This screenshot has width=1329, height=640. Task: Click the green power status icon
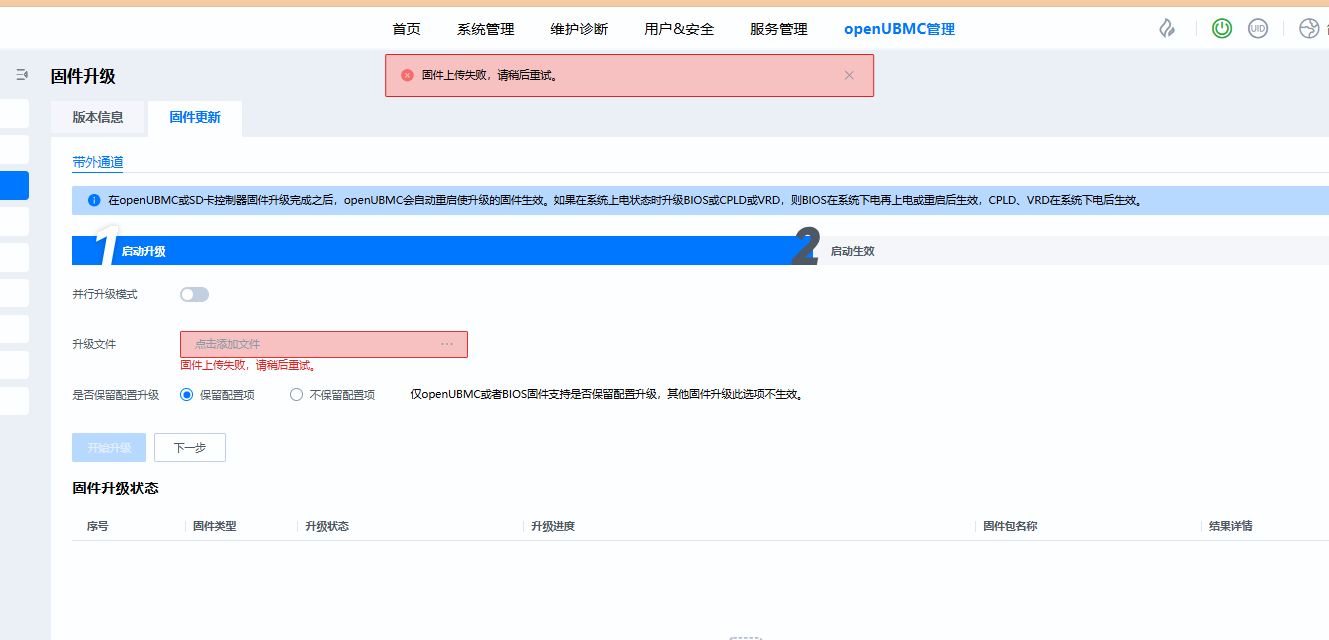(1222, 29)
